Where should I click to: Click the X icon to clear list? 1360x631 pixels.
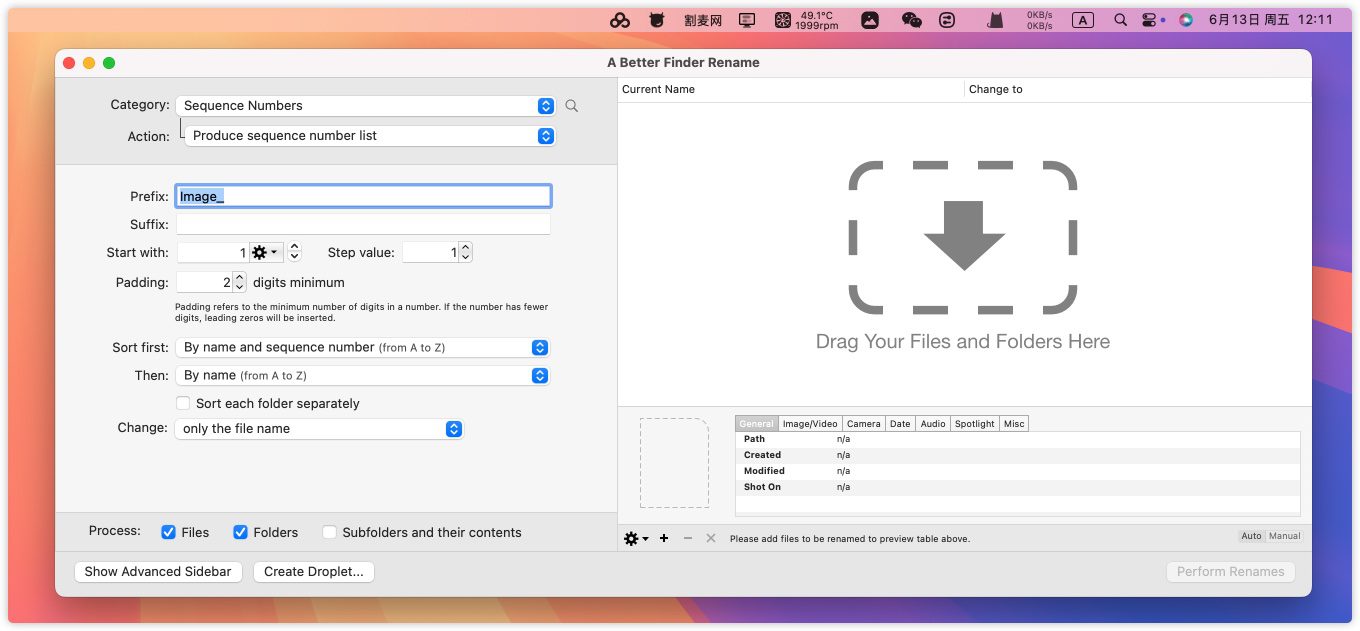[x=711, y=538]
